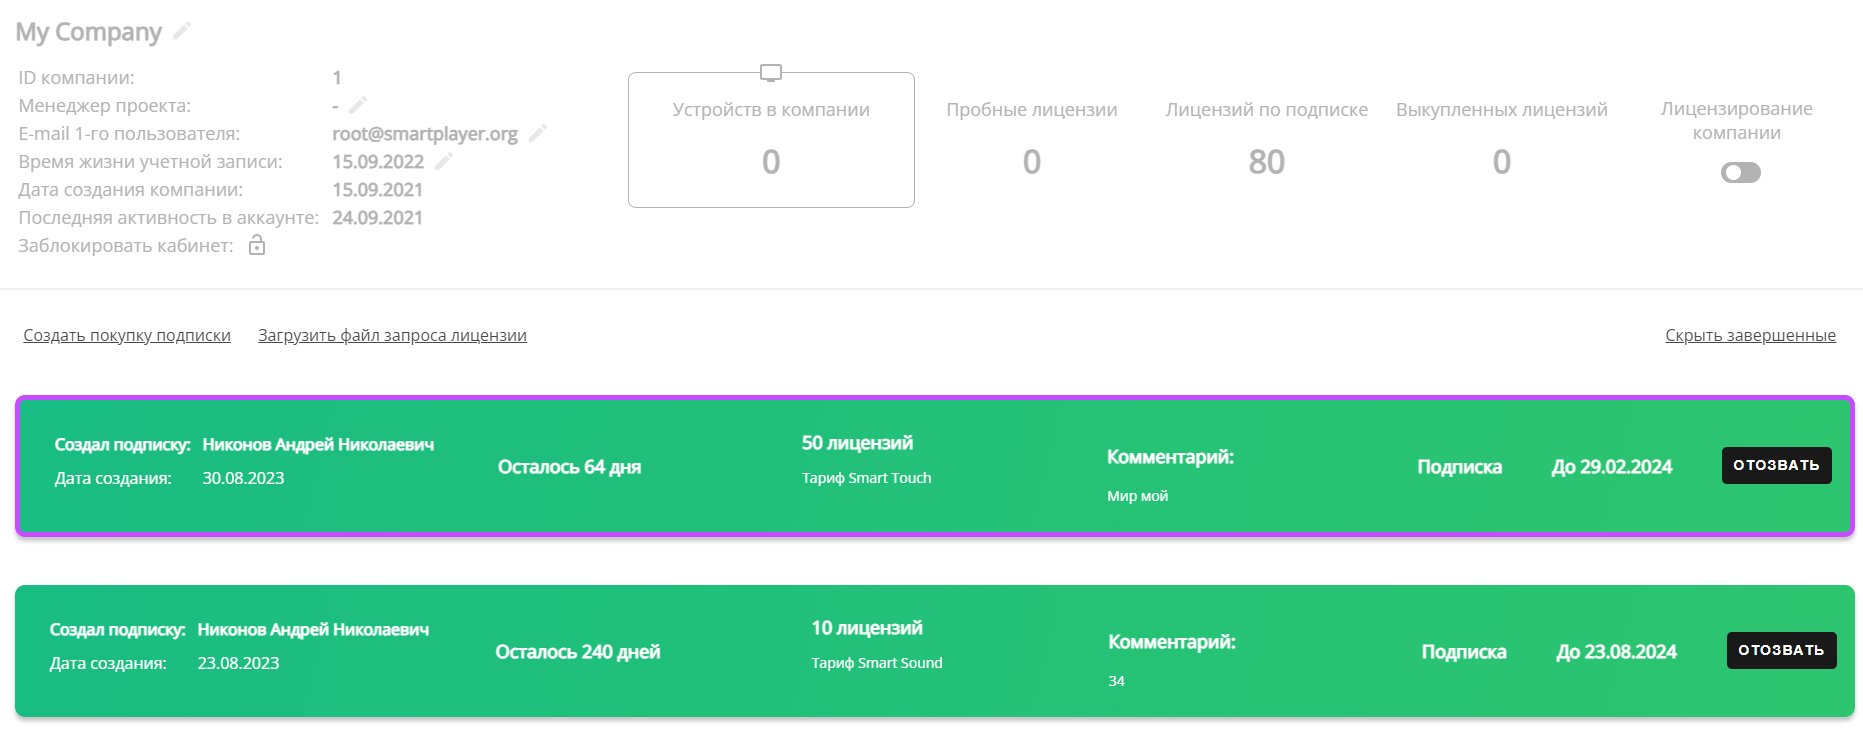Click 'Осталось 240 дней' text
Screen dimensions: 1863x744
(x=578, y=652)
